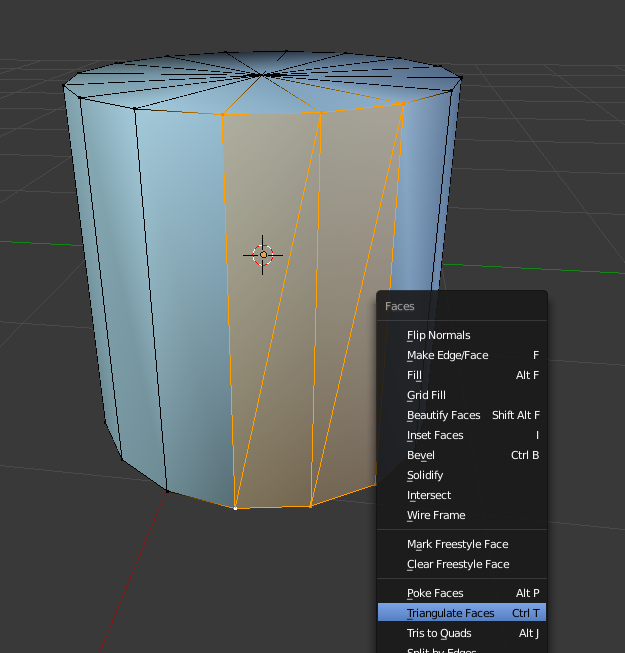Apply Wire Frame from the menu
The width and height of the screenshot is (625, 653).
click(x=436, y=515)
